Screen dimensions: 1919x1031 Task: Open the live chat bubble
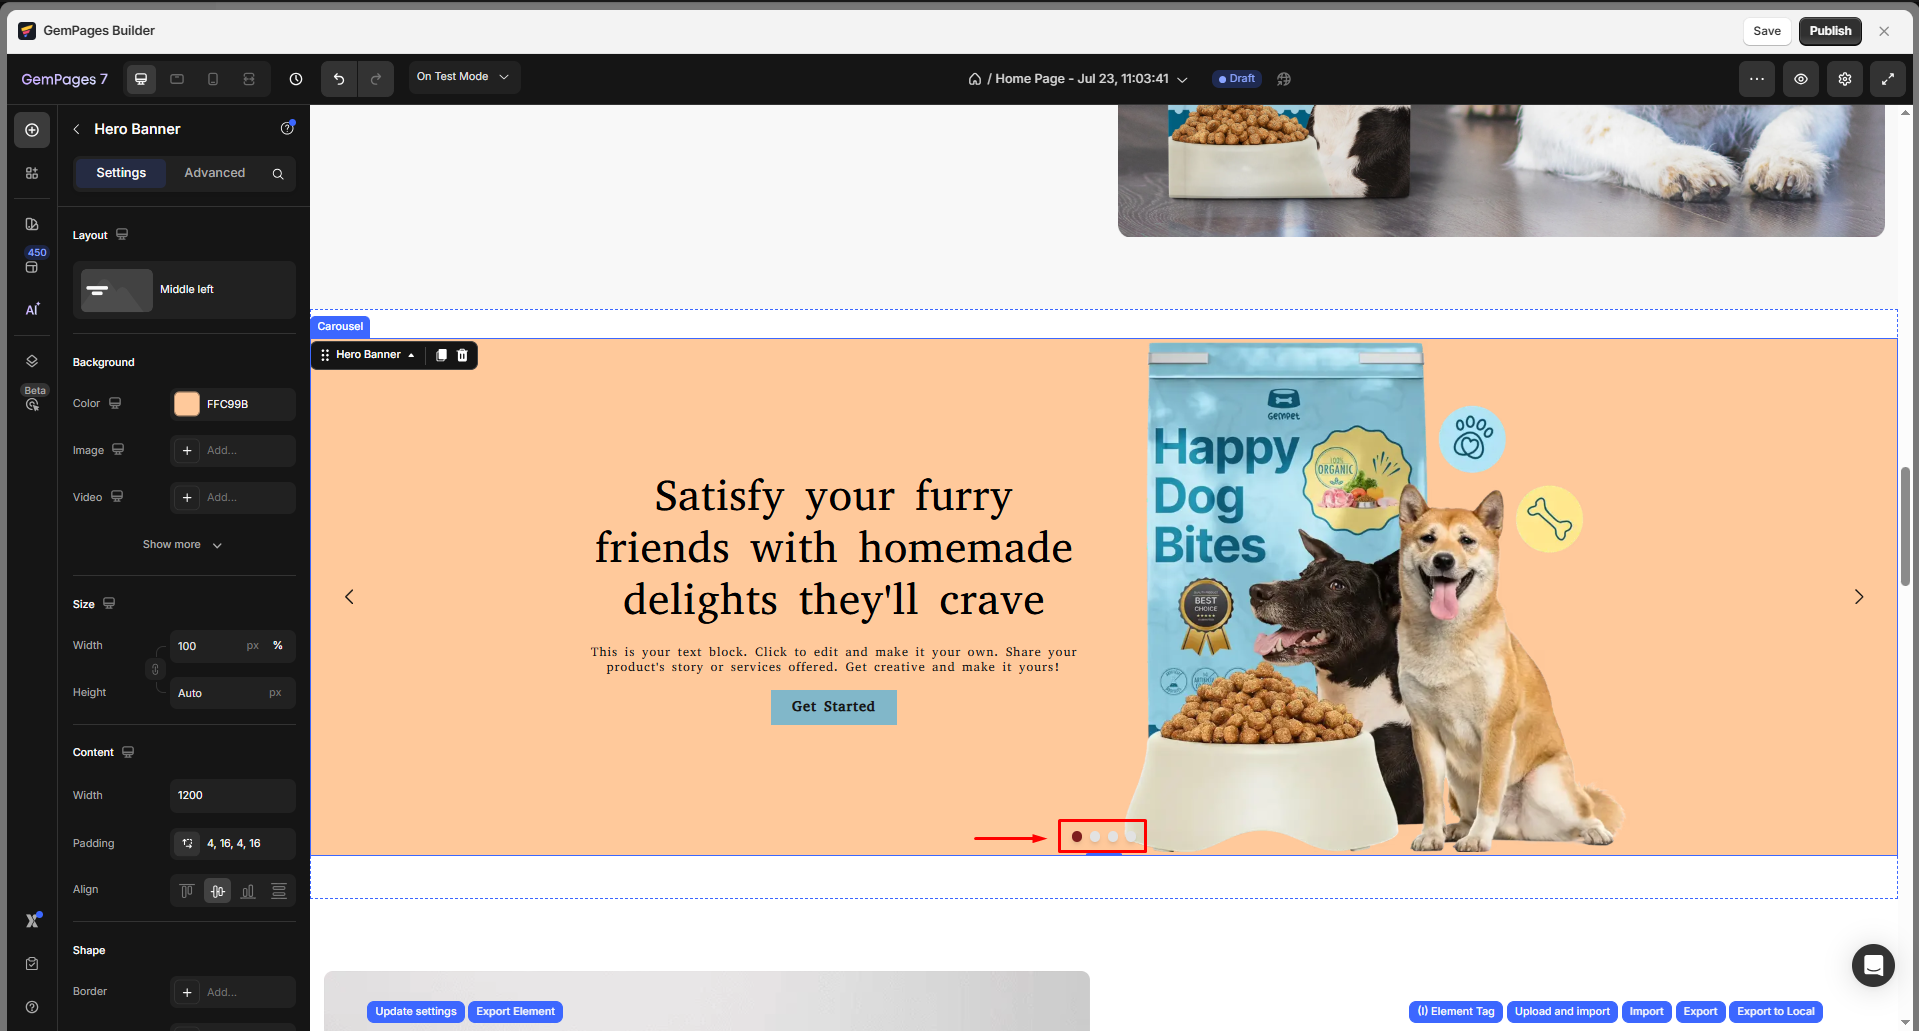1873,965
